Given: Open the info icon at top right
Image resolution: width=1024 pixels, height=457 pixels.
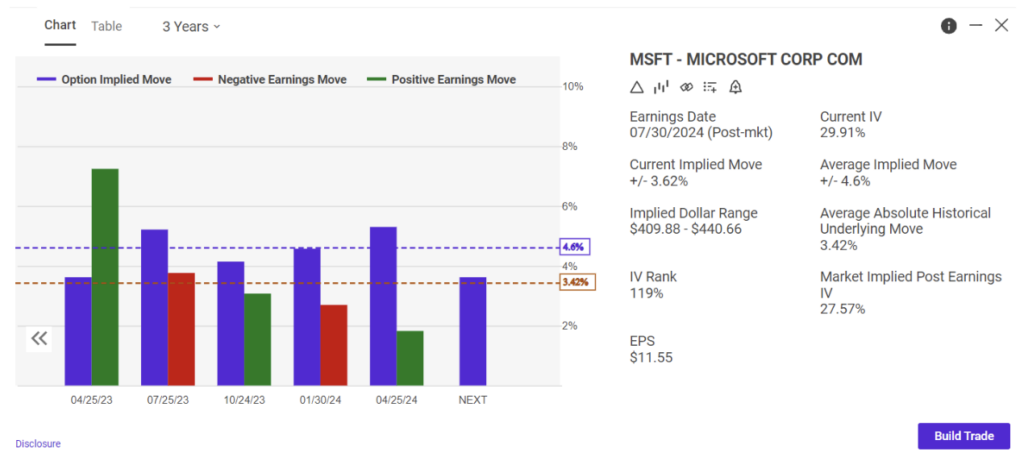Looking at the screenshot, I should point(948,26).
